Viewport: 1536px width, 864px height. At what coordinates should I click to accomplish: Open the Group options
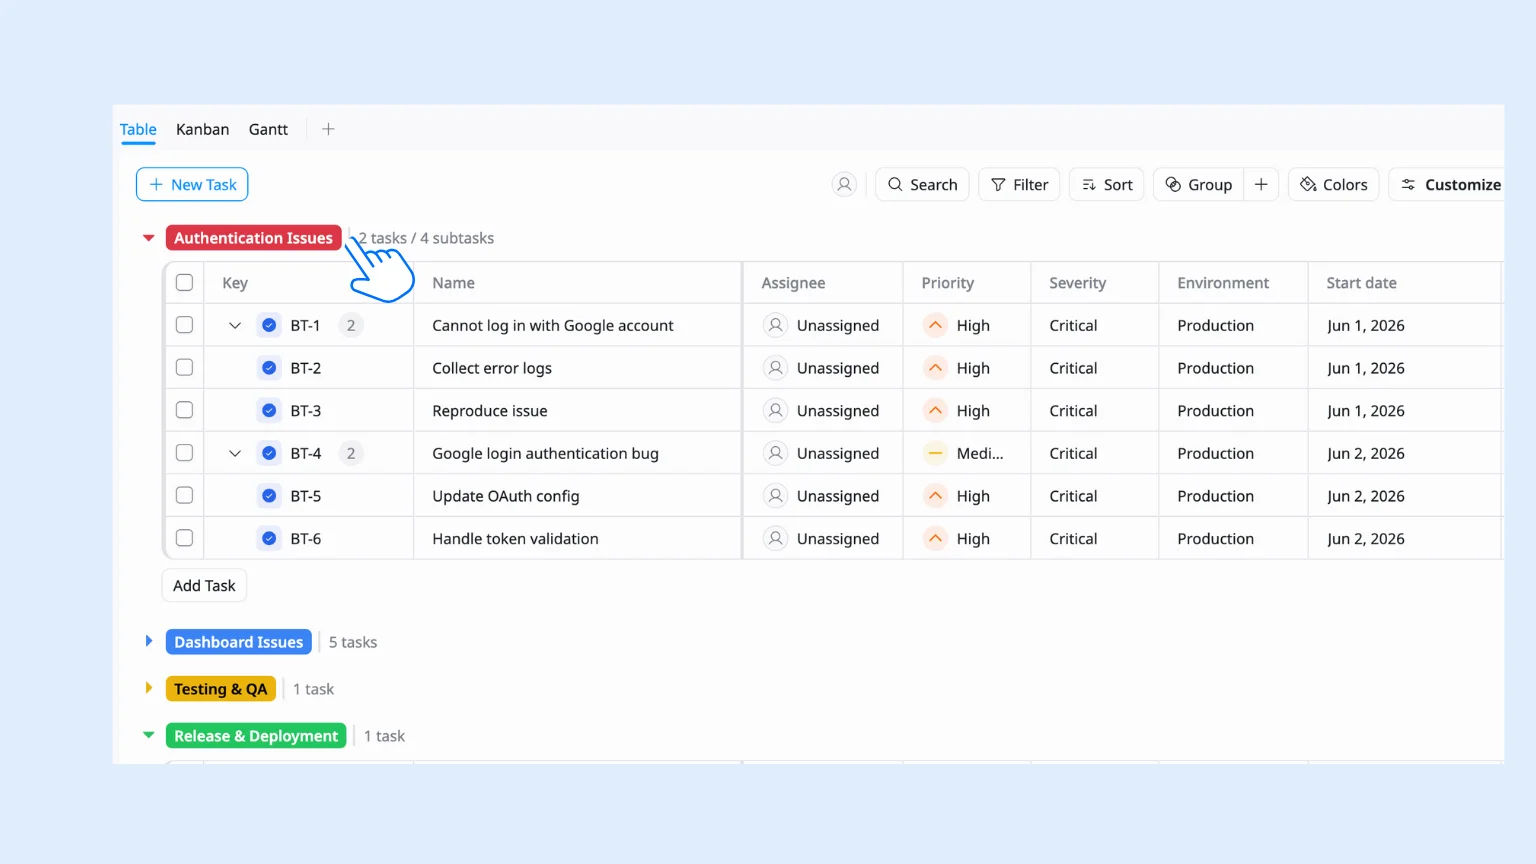point(1199,184)
